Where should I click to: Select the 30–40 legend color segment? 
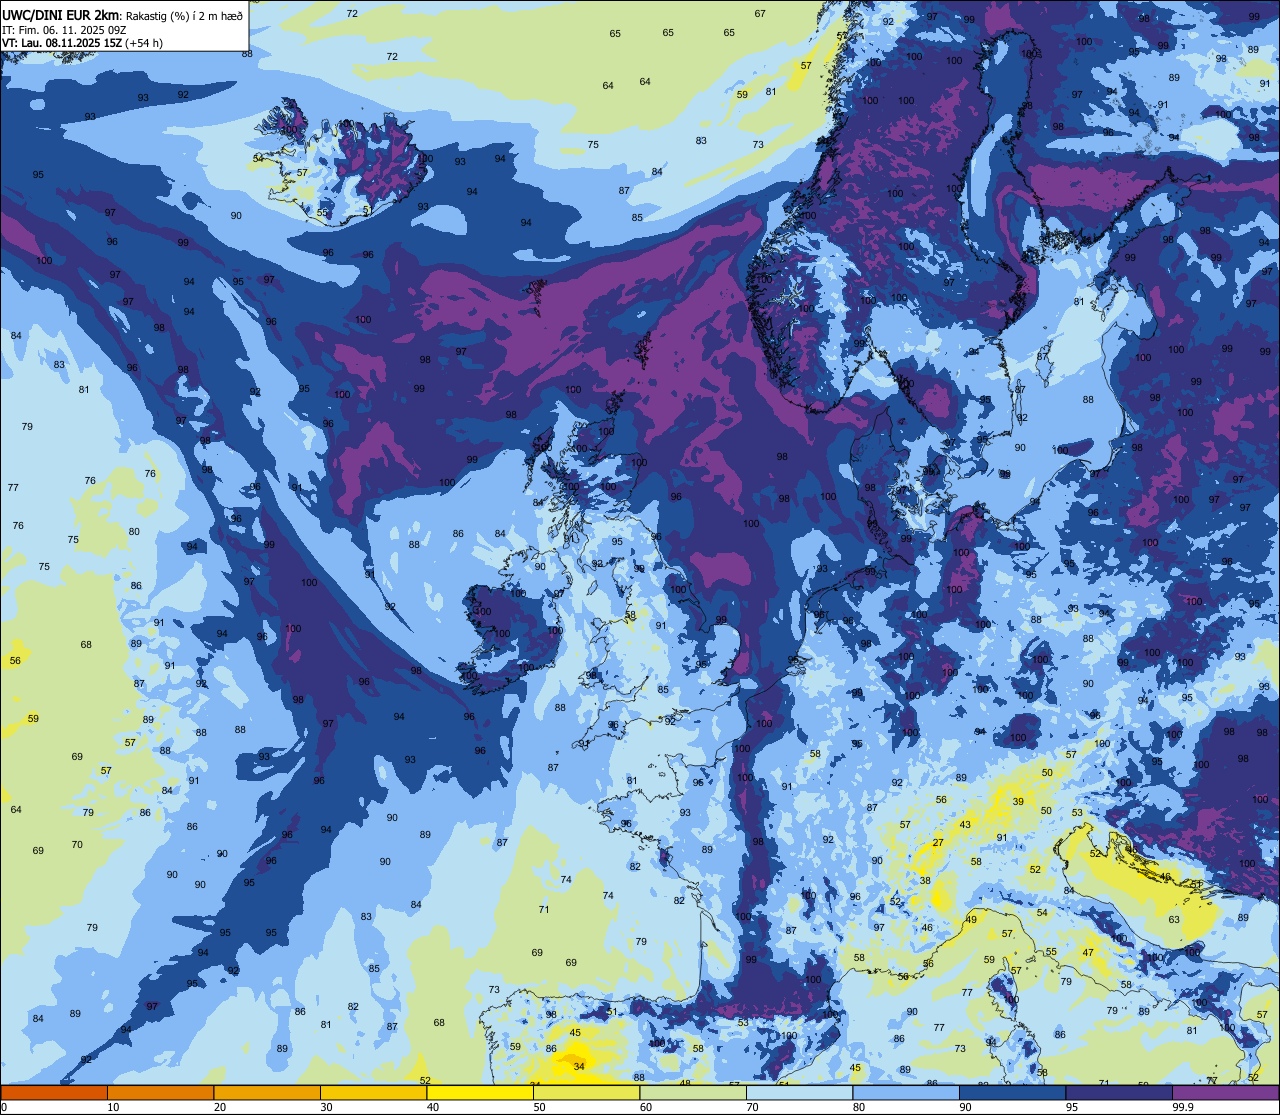click(373, 1092)
